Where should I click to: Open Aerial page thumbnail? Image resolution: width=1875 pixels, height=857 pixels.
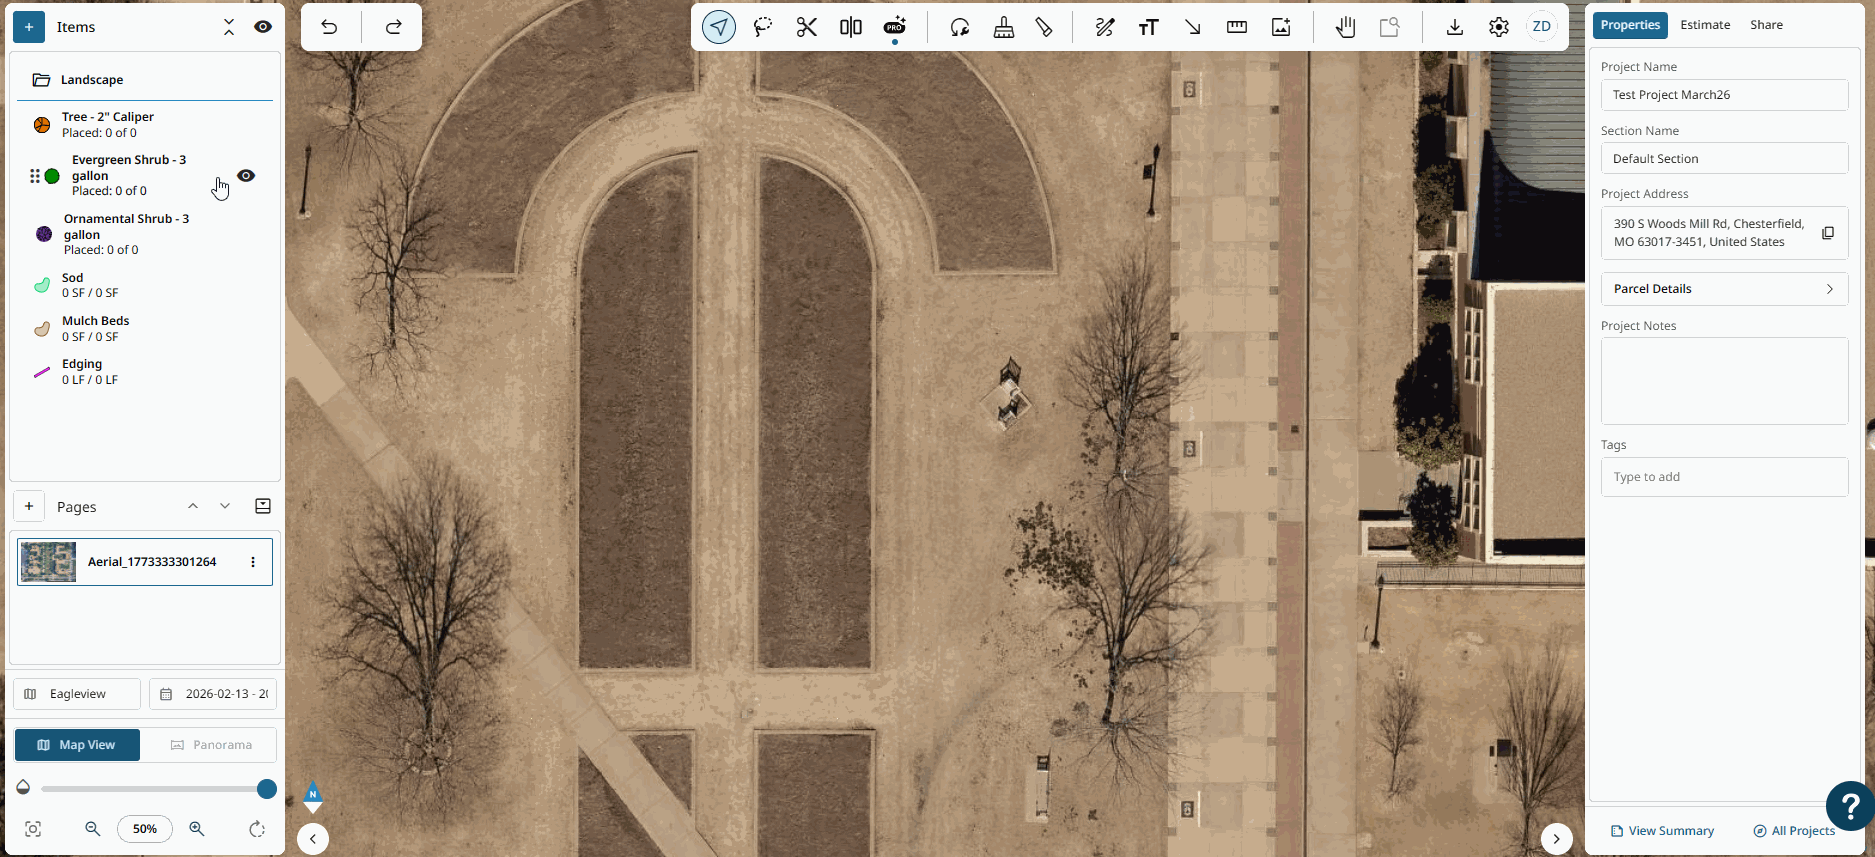(x=48, y=562)
